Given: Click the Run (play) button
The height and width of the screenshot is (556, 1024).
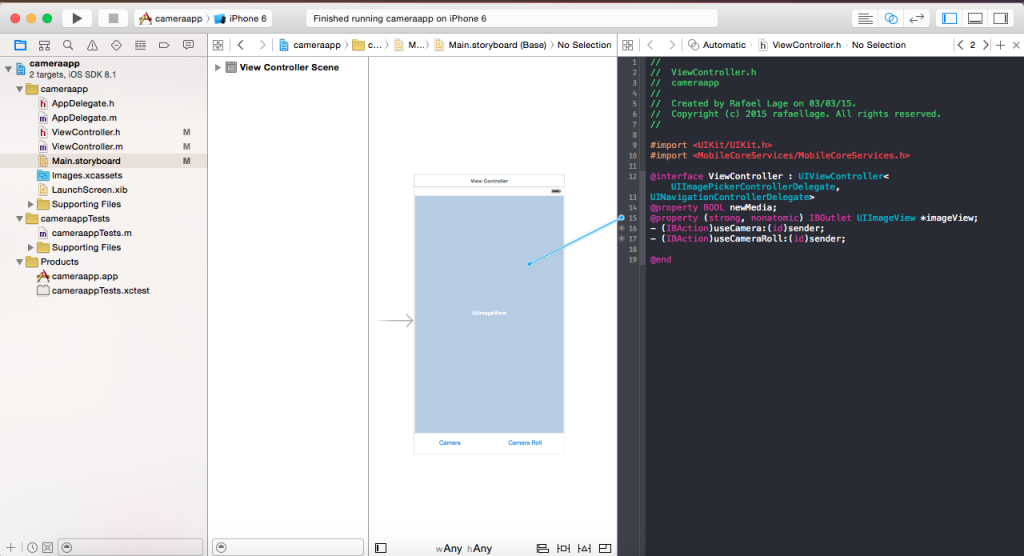Looking at the screenshot, I should point(77,18).
